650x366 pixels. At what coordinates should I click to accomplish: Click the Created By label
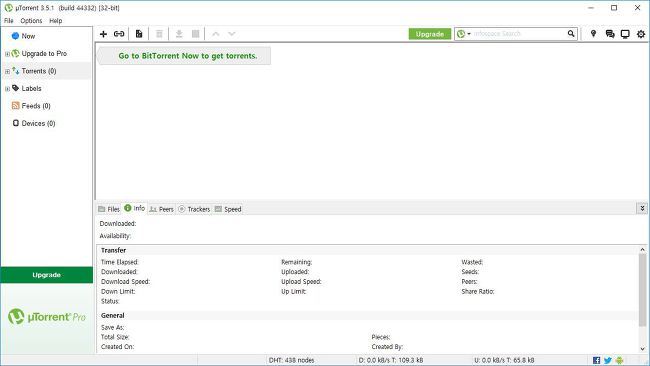pyautogui.click(x=387, y=347)
